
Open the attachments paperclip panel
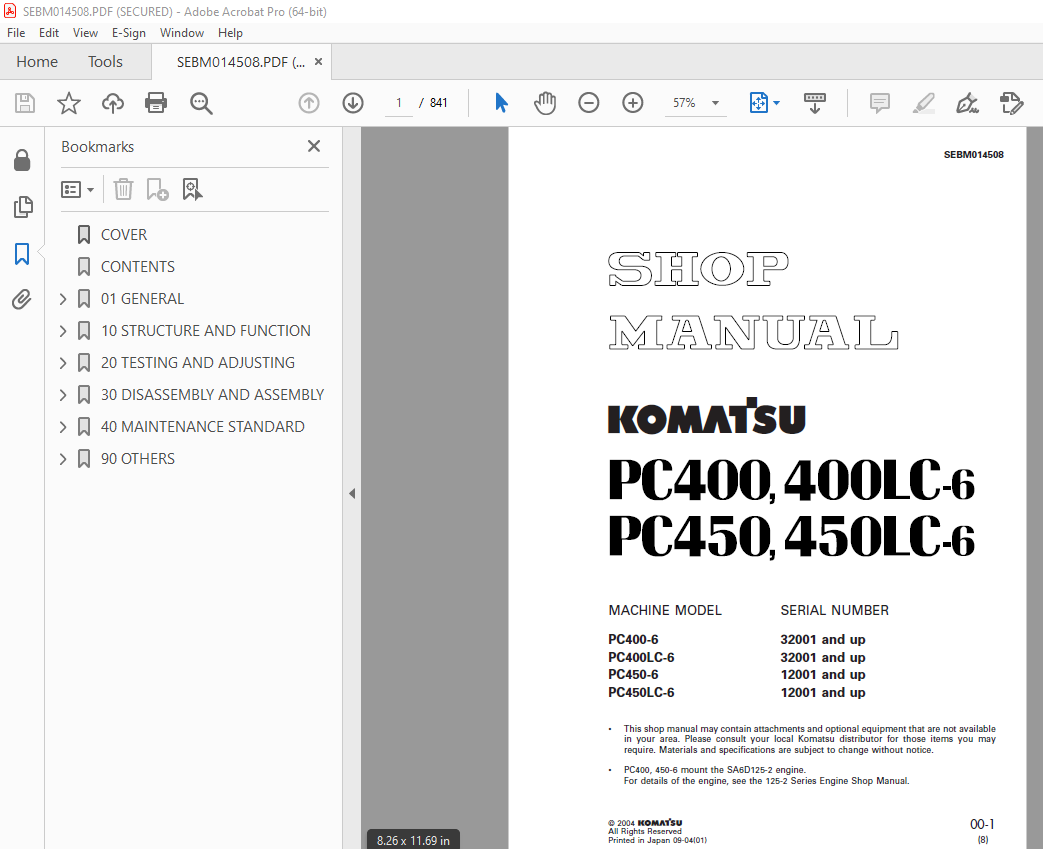pyautogui.click(x=22, y=300)
